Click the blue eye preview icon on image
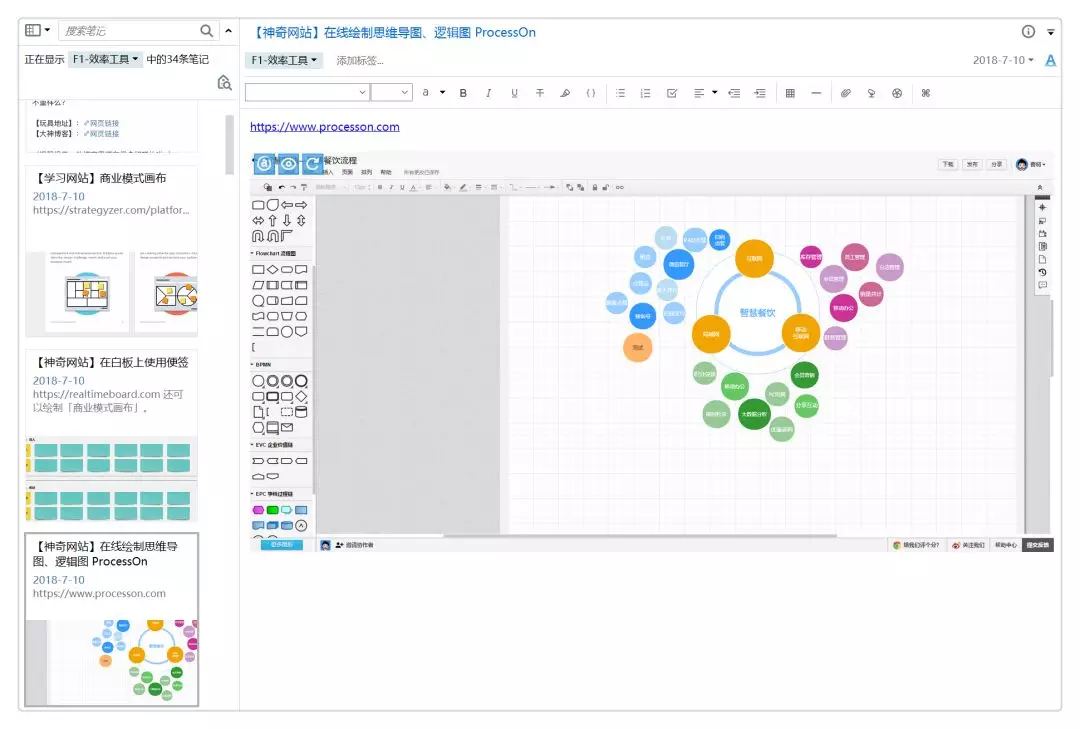This screenshot has height=729, width=1080. tap(289, 164)
